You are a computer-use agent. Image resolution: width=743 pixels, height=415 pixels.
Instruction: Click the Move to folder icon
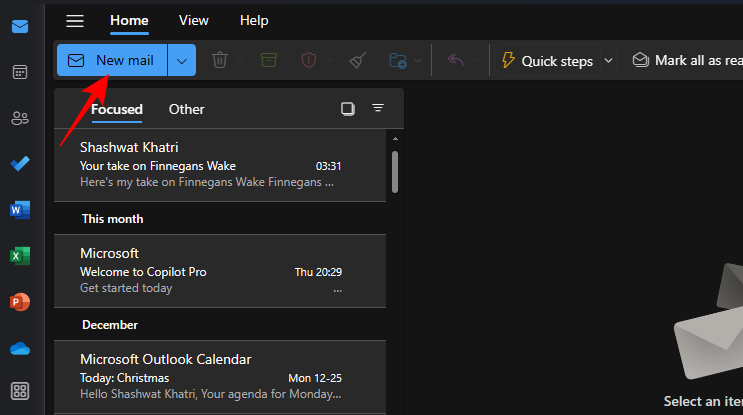pyautogui.click(x=398, y=60)
